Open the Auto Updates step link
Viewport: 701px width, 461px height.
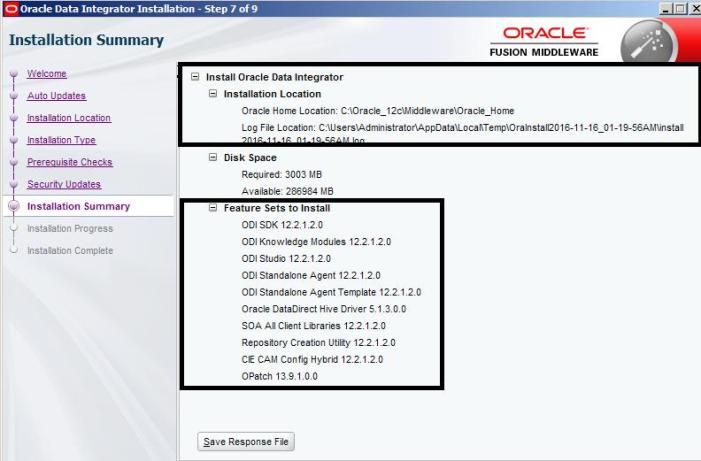[56, 96]
